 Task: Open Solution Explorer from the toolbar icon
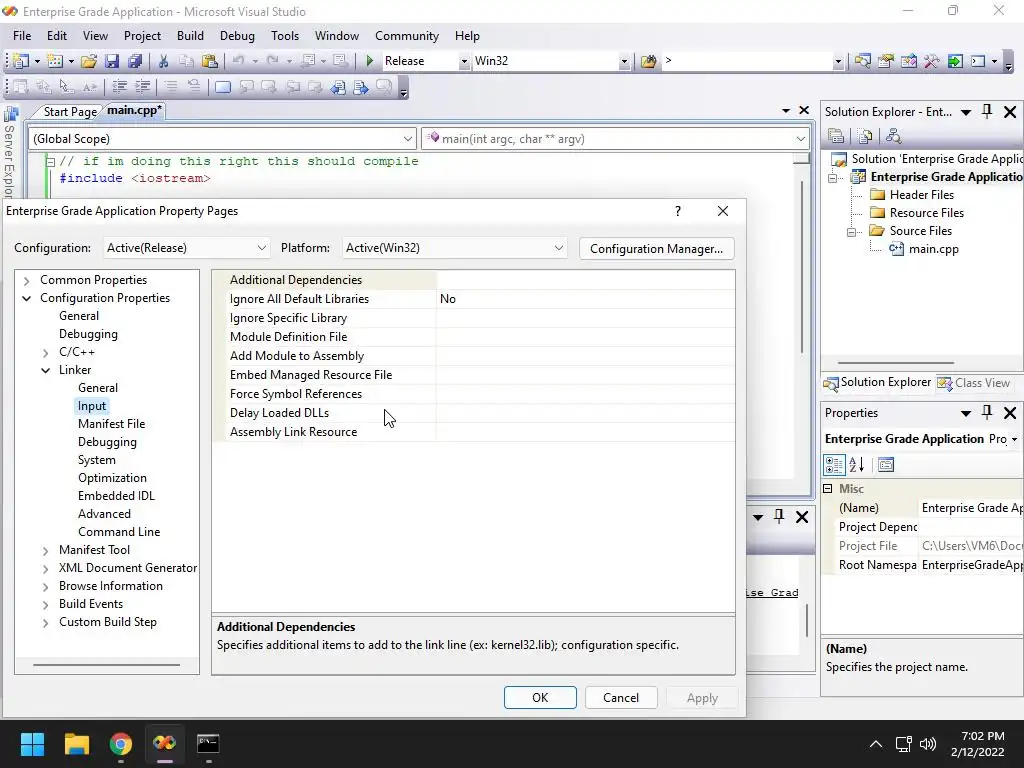coord(863,61)
